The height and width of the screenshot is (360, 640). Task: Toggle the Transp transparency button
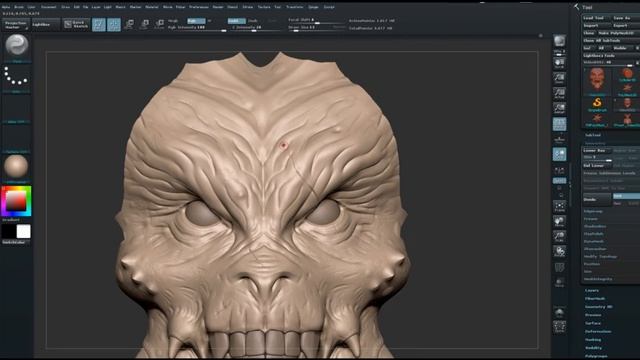(560, 282)
